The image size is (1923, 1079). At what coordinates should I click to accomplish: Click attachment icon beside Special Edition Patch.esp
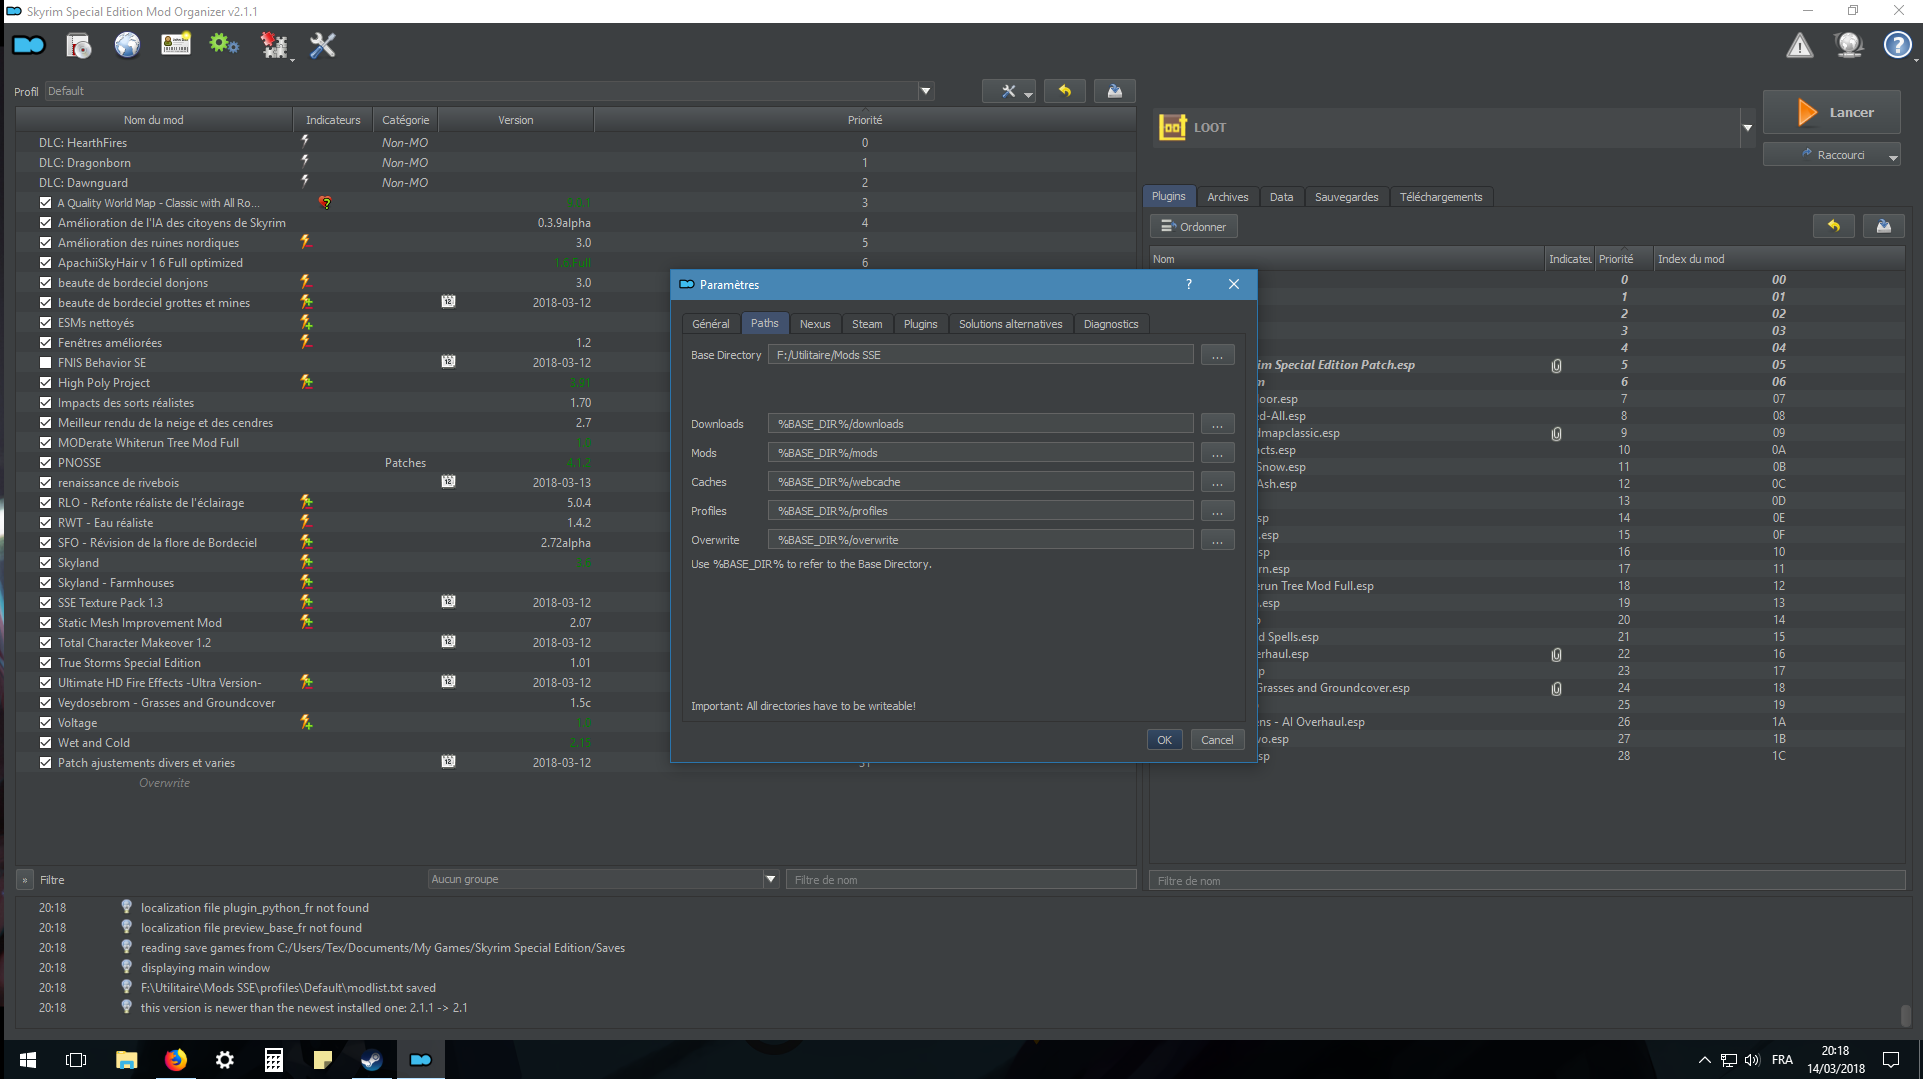pyautogui.click(x=1557, y=365)
